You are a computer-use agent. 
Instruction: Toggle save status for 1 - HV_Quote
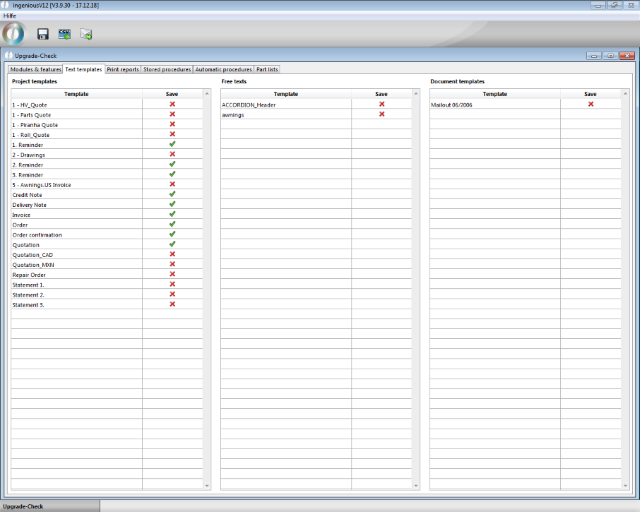pos(172,104)
